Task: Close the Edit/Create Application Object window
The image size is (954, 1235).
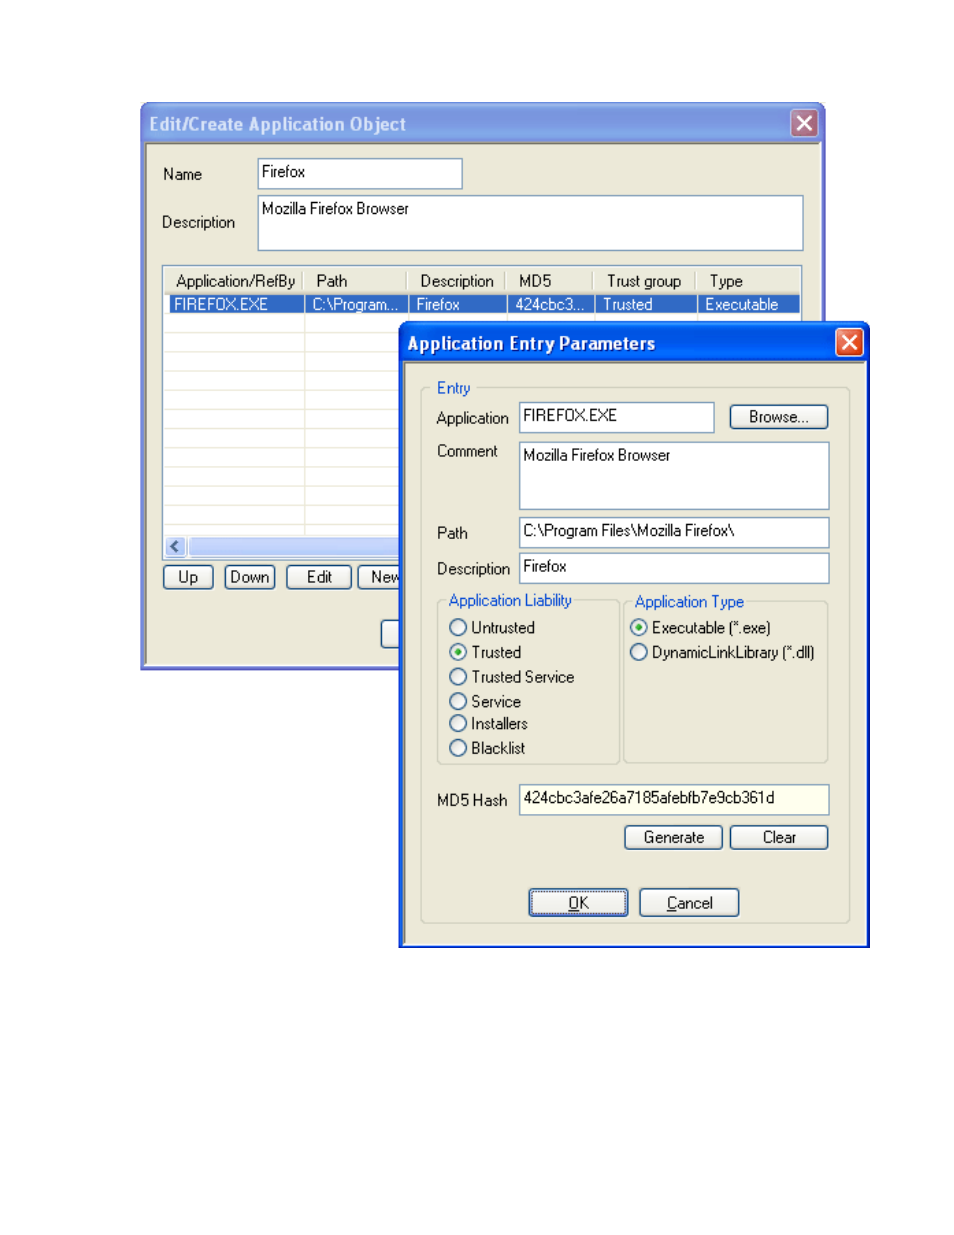Action: click(x=804, y=123)
